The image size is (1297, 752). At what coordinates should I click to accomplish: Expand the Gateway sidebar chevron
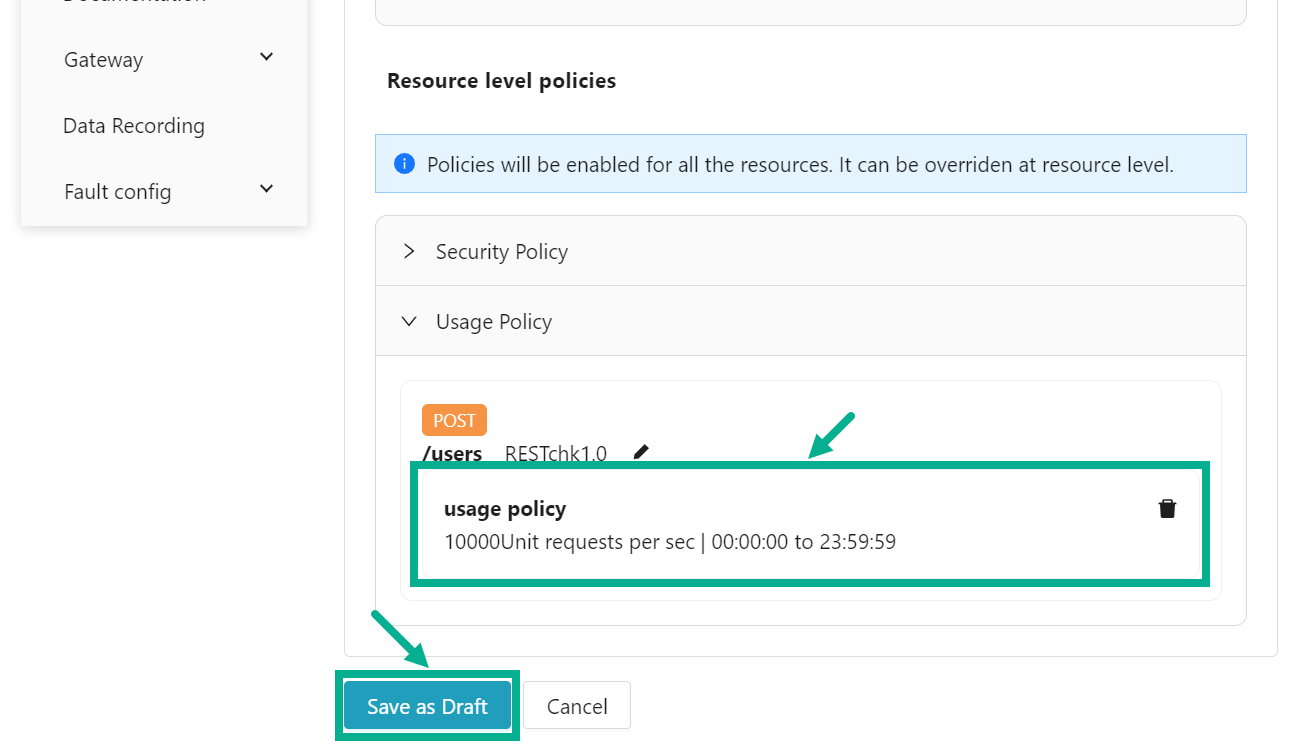[x=266, y=58]
